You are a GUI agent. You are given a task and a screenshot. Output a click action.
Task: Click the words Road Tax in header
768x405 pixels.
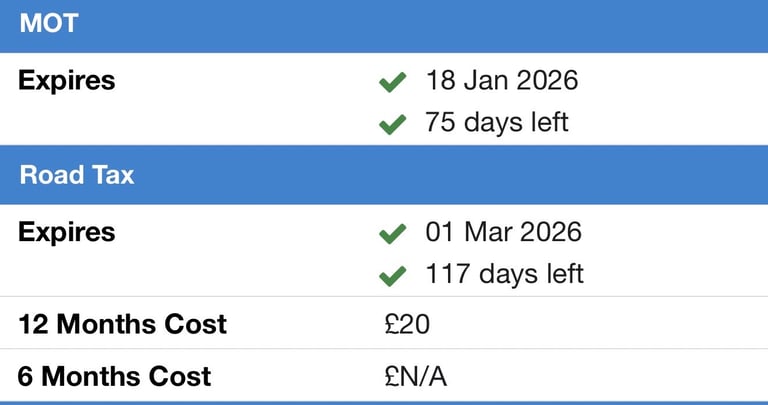(x=77, y=175)
